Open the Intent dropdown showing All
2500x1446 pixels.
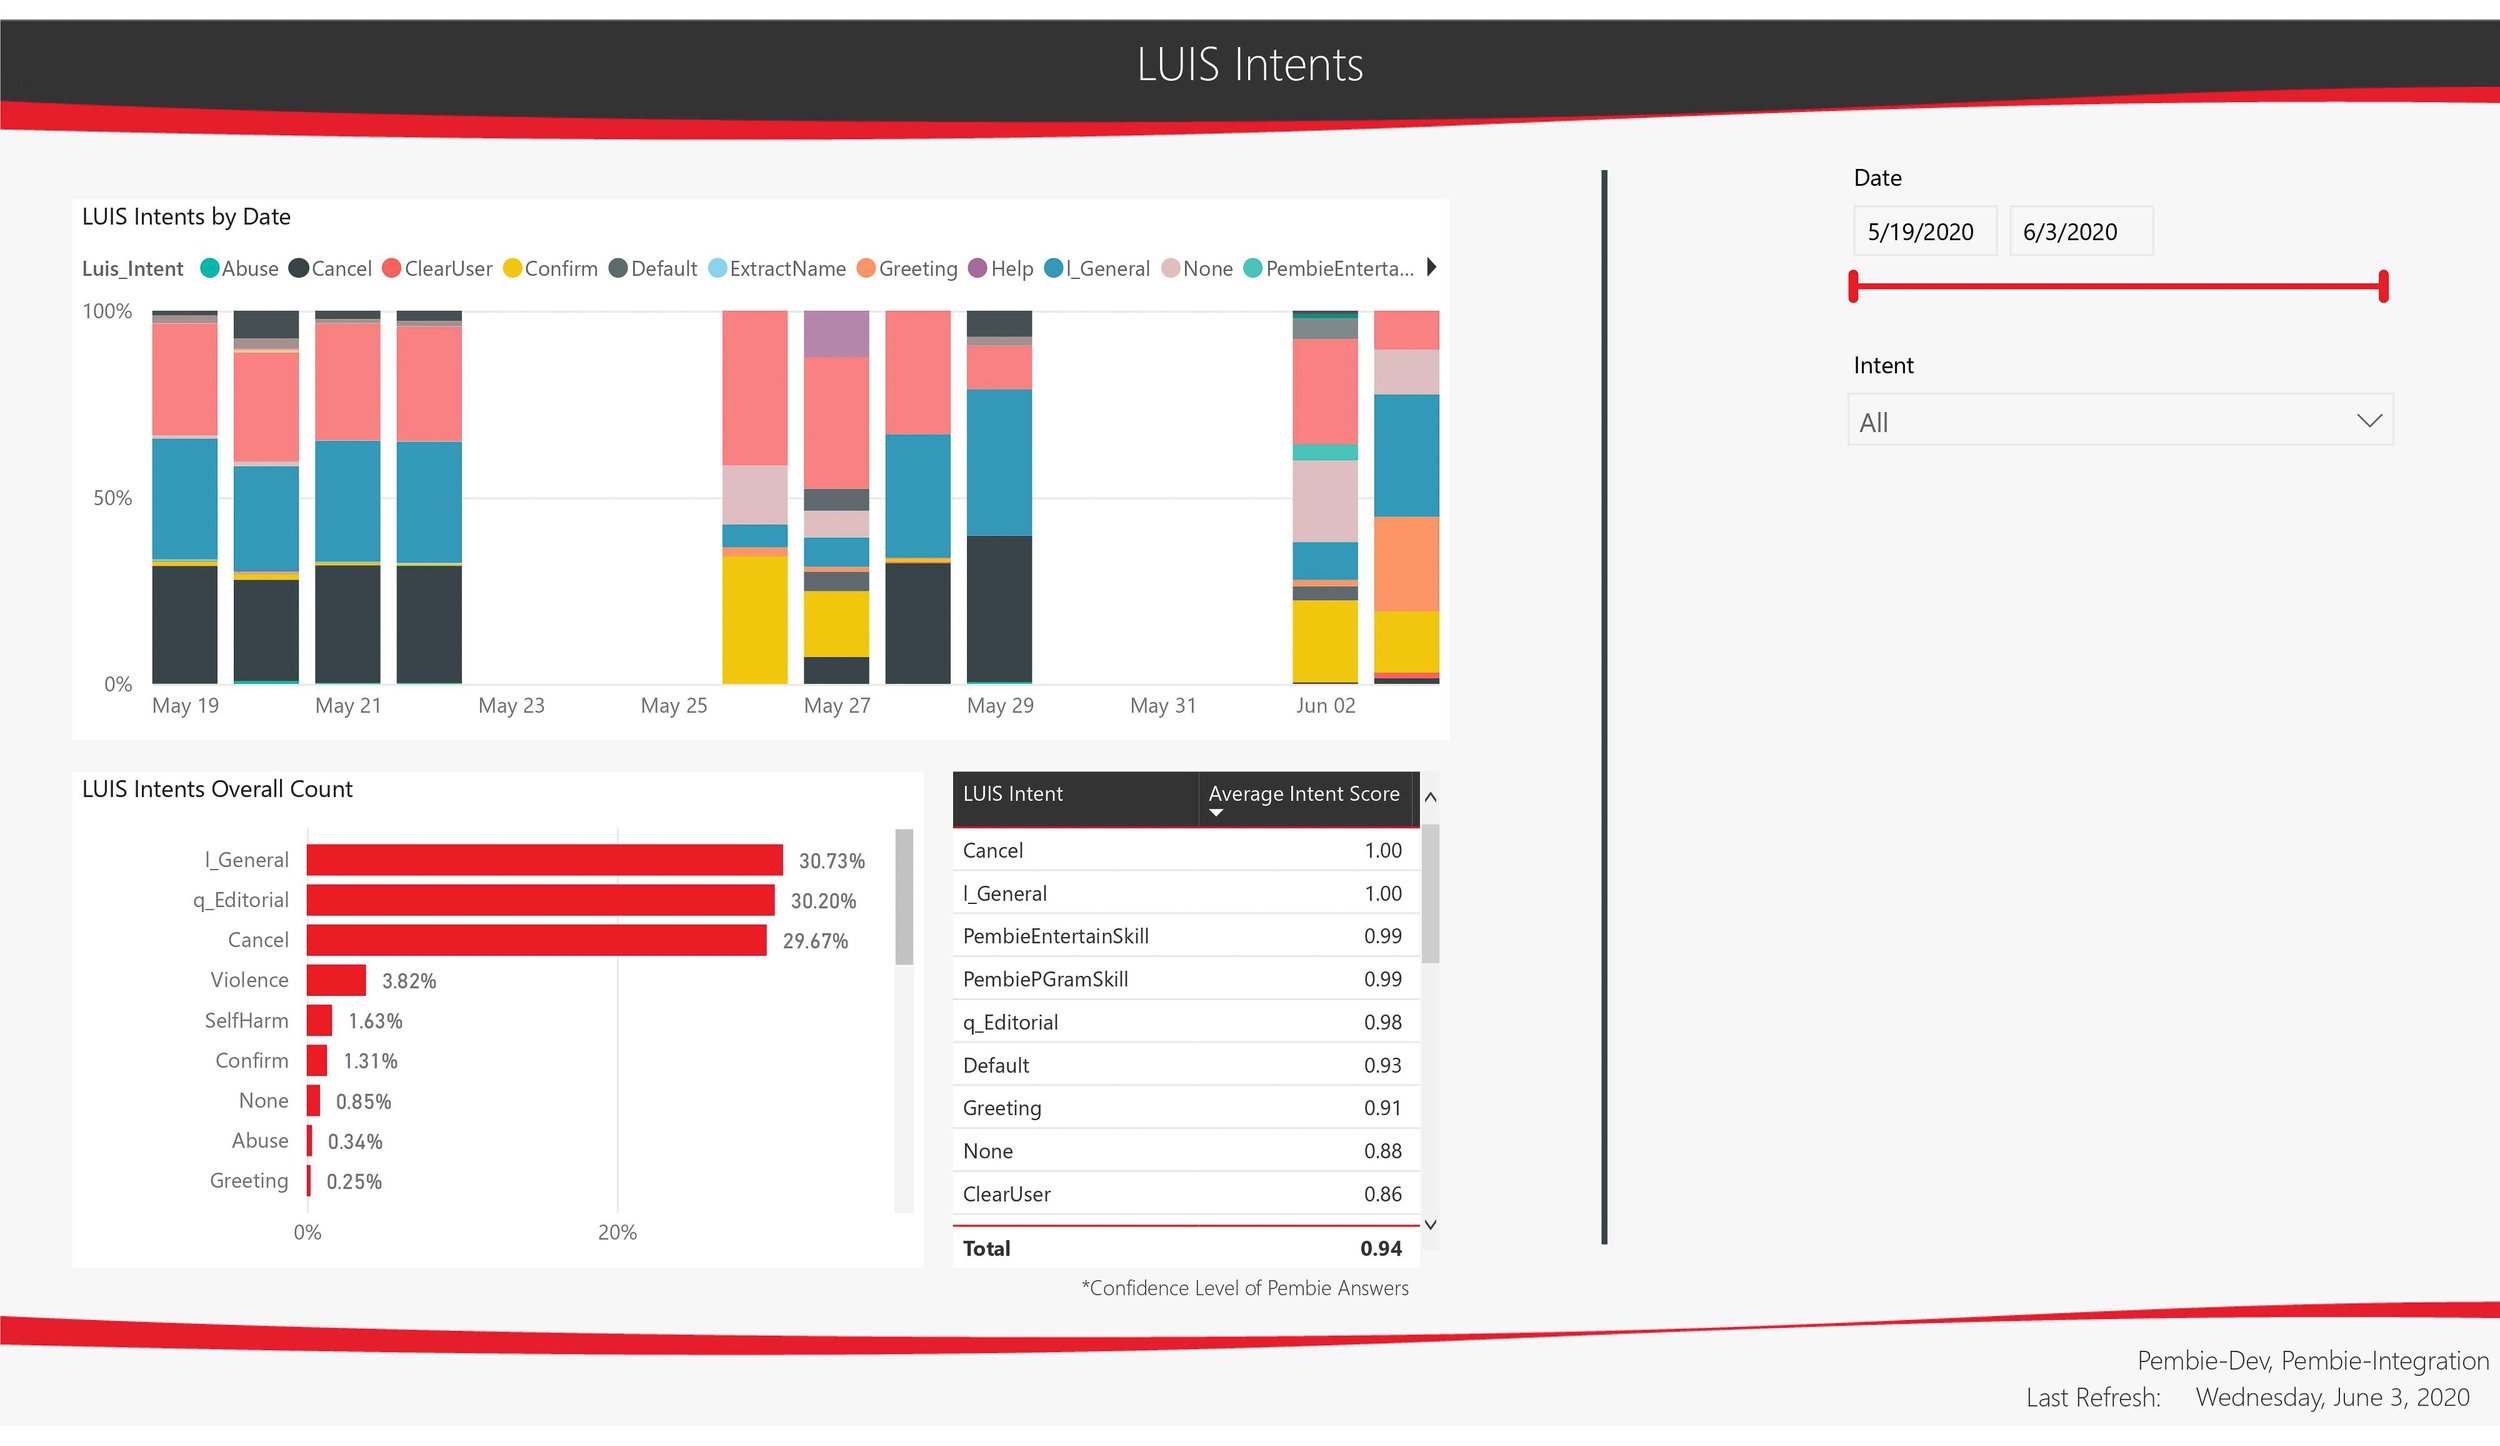coord(2120,421)
